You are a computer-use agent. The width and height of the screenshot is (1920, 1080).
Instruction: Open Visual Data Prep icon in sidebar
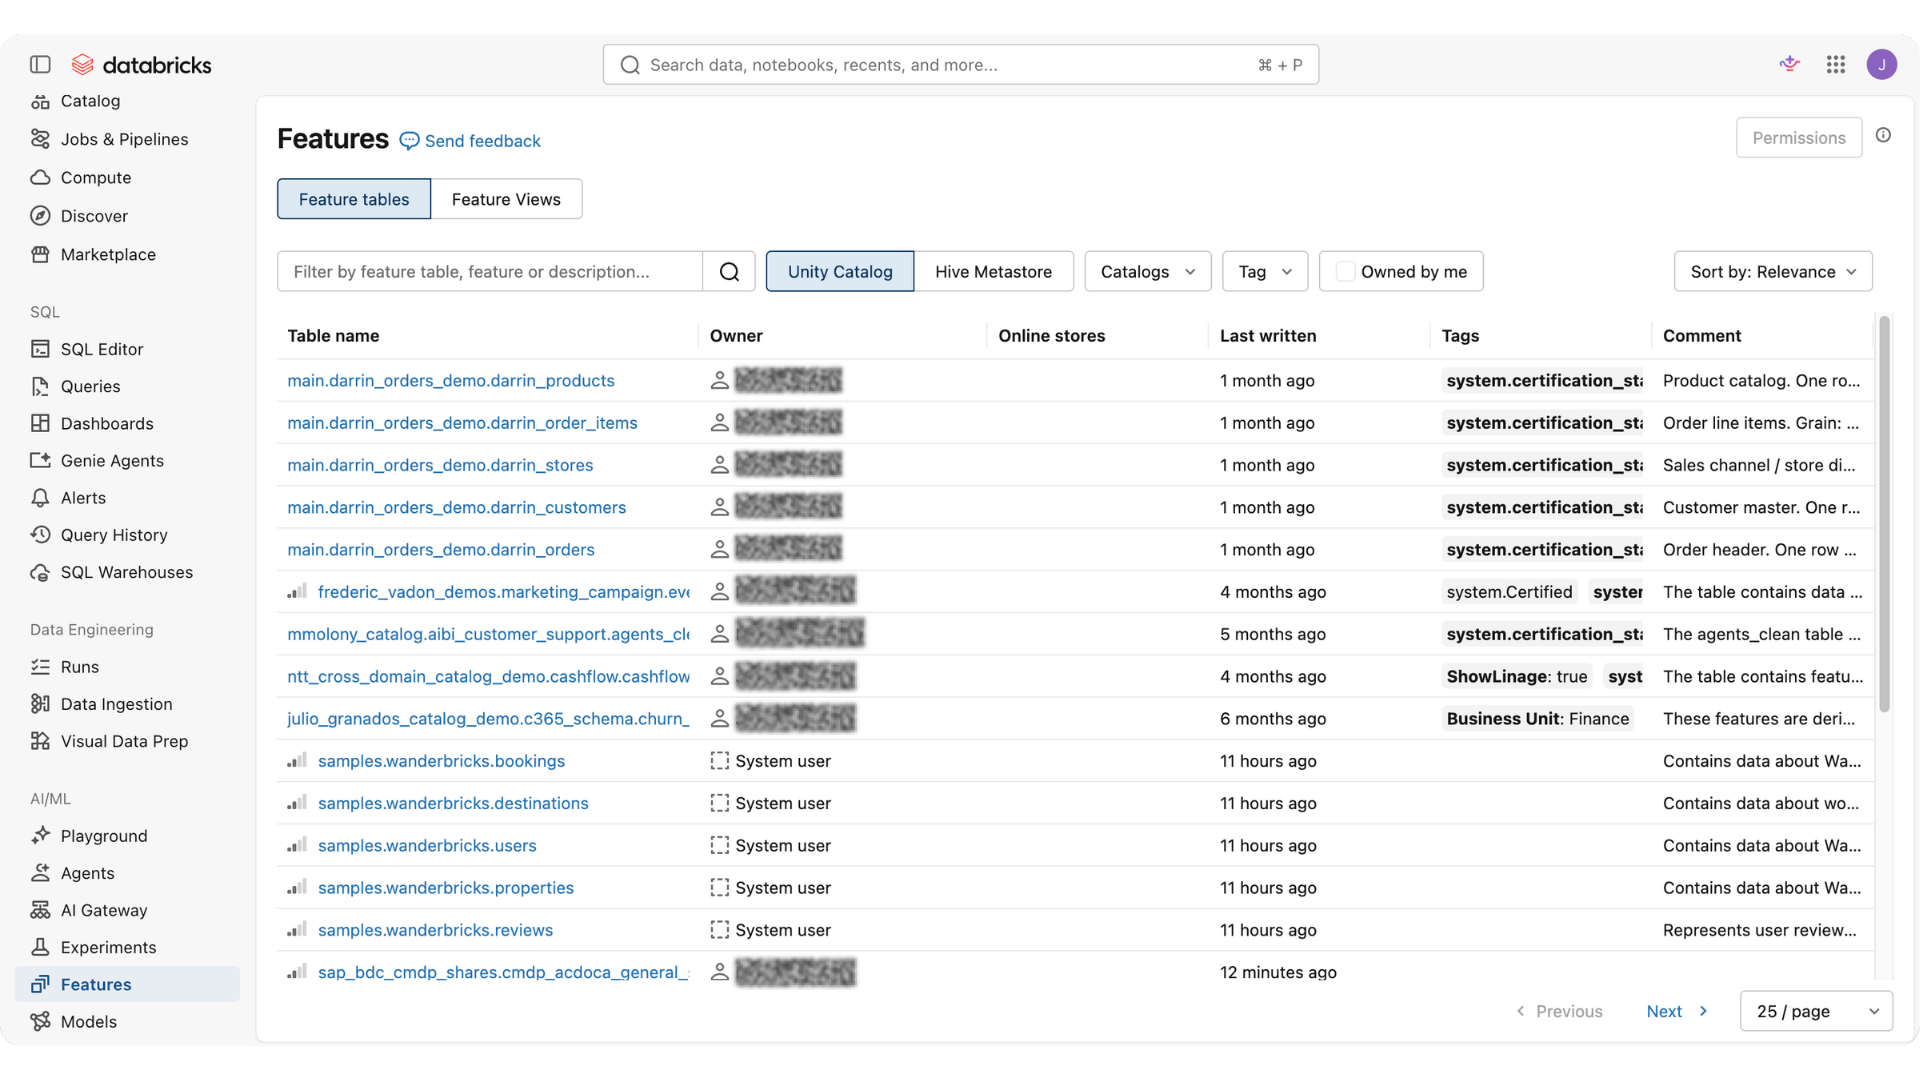(40, 741)
